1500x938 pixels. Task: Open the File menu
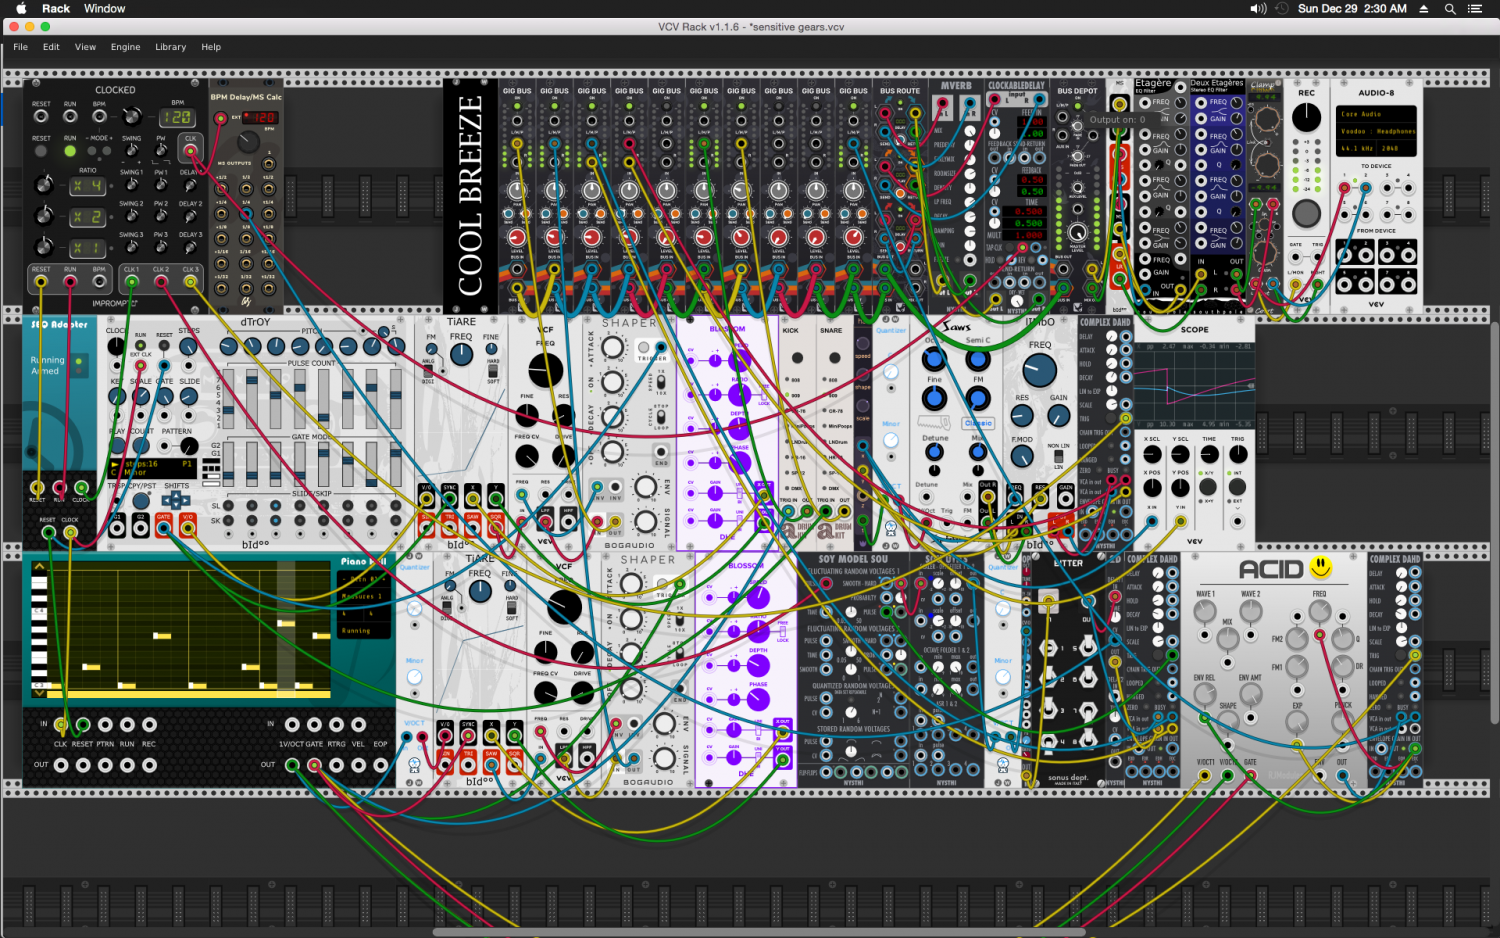[x=20, y=47]
